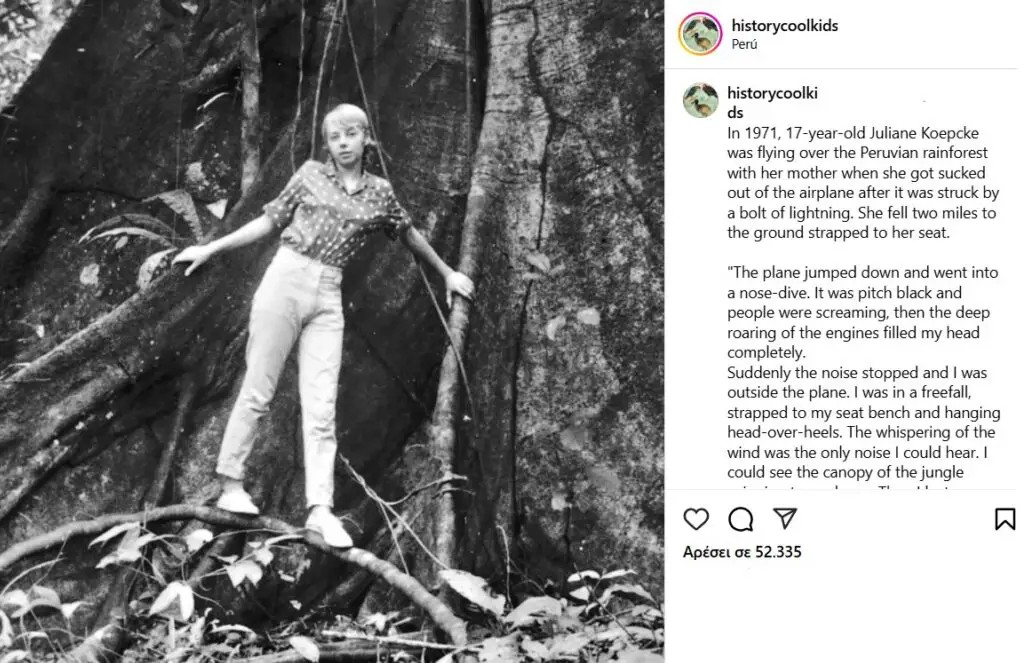
Task: Click the line "could see the canopy of the jungle"
Action: (845, 473)
